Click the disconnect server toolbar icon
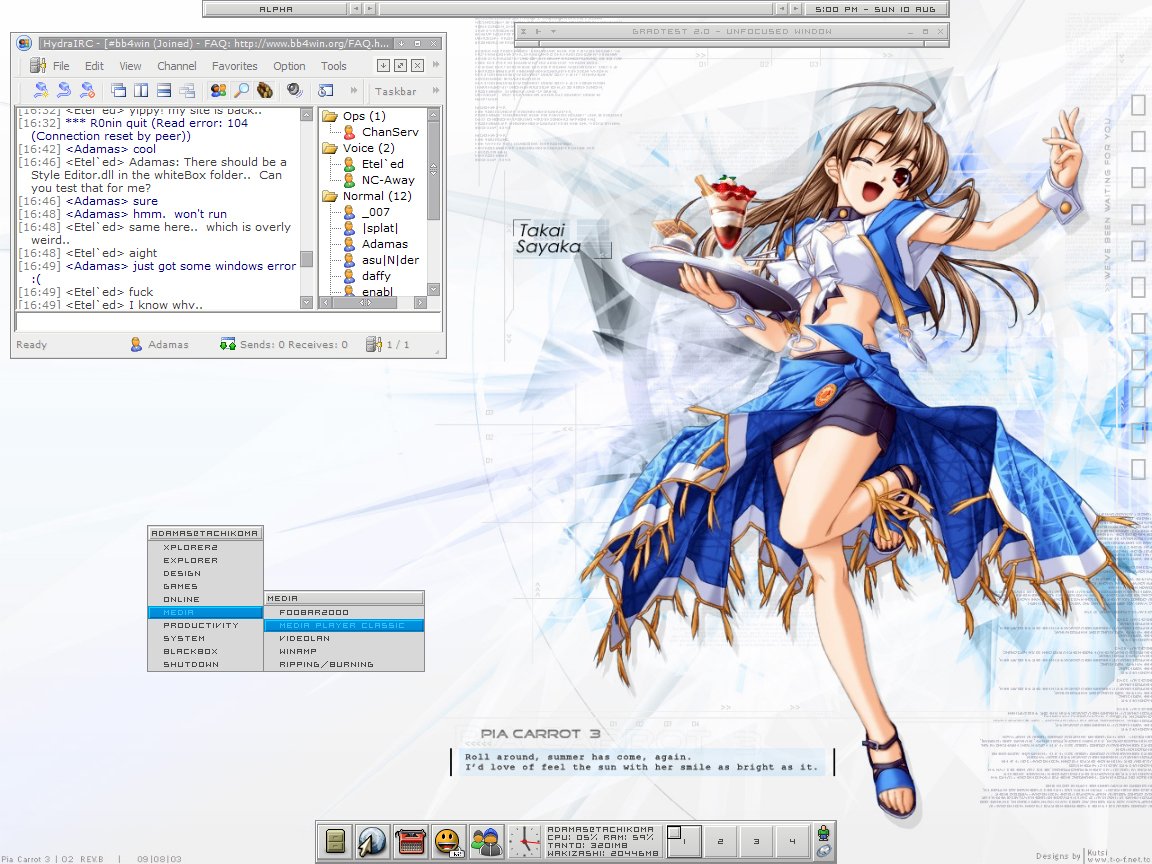This screenshot has height=864, width=1152. pos(87,90)
